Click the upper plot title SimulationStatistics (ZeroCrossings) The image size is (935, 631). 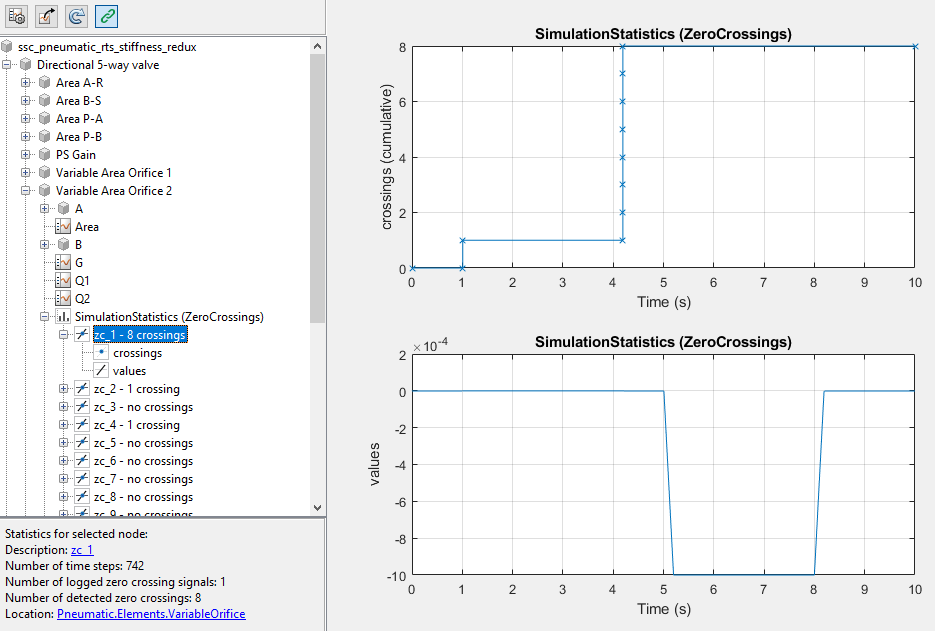(663, 34)
